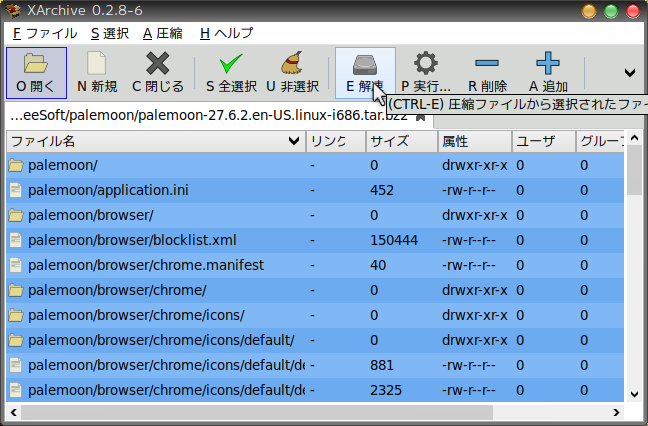The height and width of the screenshot is (426, 648).
Task: Click the icons/default/ folder icon
Action: tap(16, 340)
